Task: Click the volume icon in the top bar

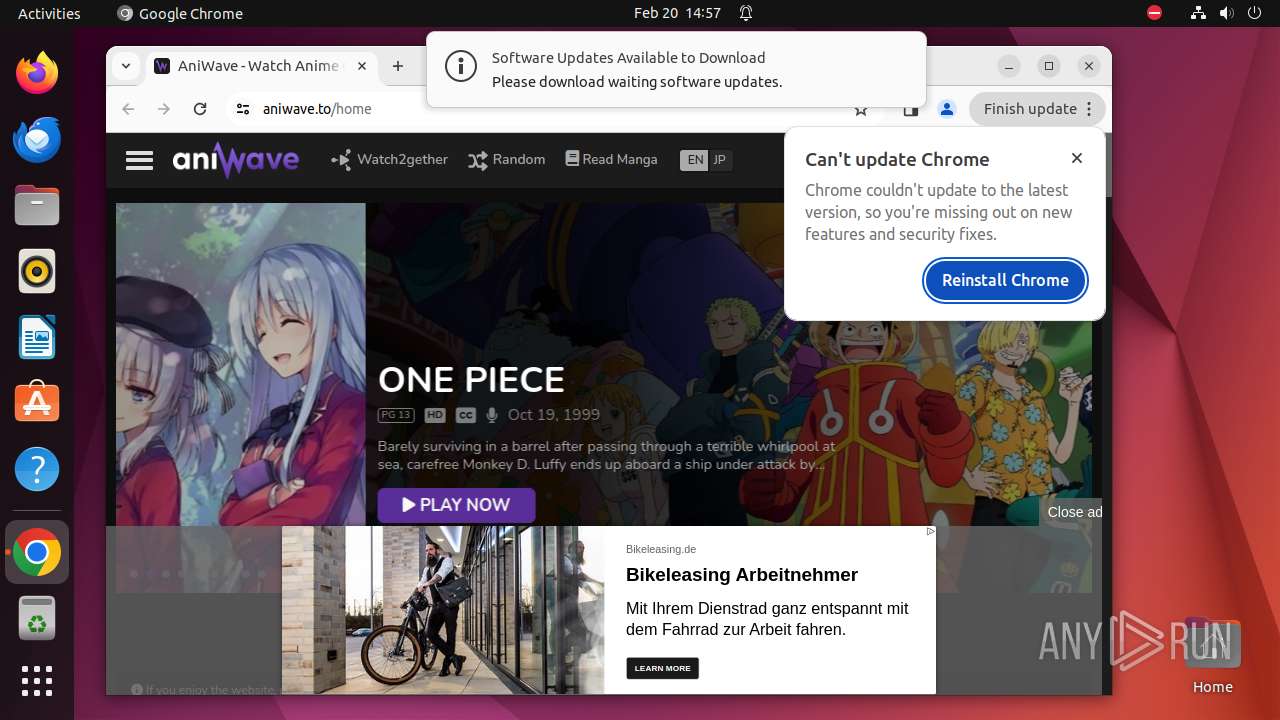Action: click(x=1227, y=13)
